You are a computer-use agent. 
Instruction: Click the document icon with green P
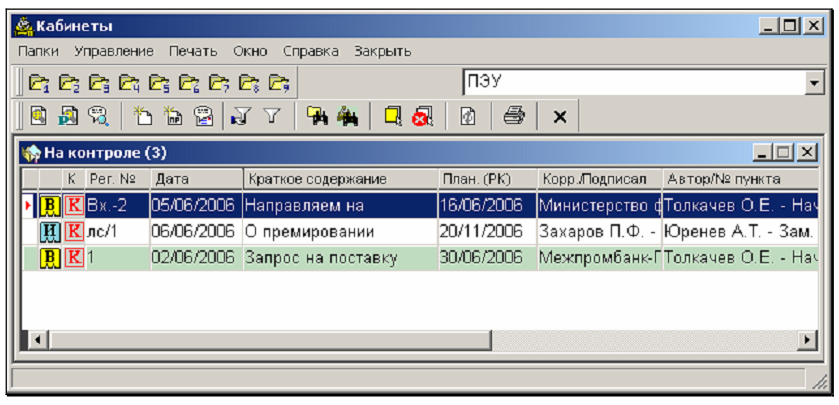68,116
